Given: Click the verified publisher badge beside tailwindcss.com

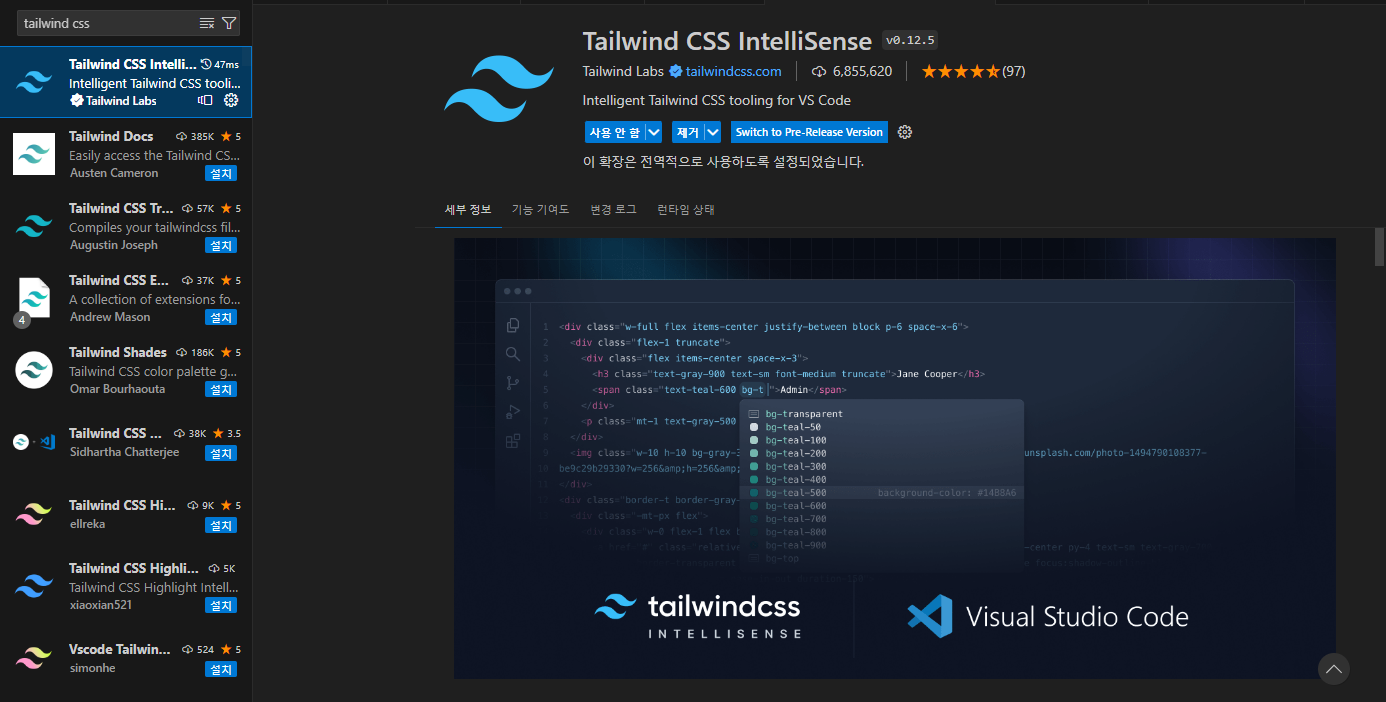Looking at the screenshot, I should [x=676, y=71].
